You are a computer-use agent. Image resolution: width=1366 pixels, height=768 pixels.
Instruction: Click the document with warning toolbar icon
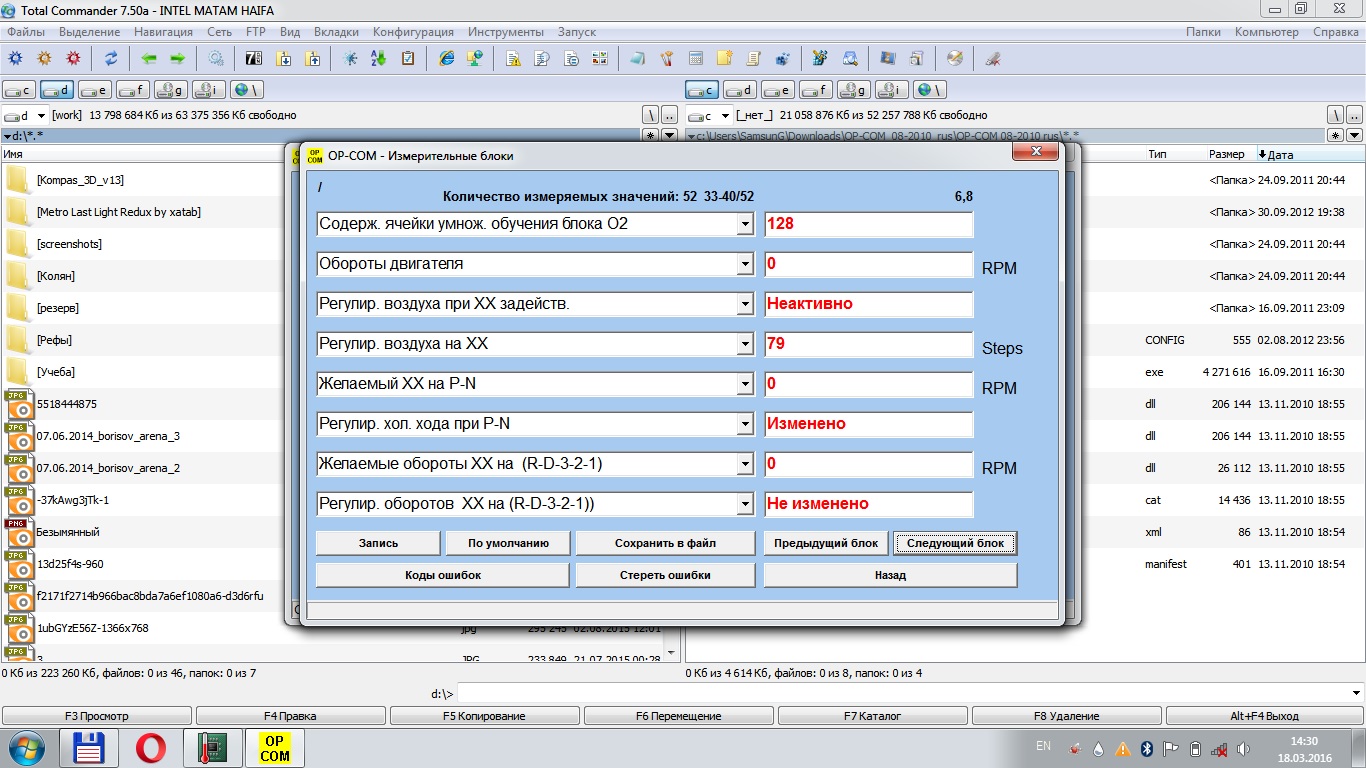512,58
